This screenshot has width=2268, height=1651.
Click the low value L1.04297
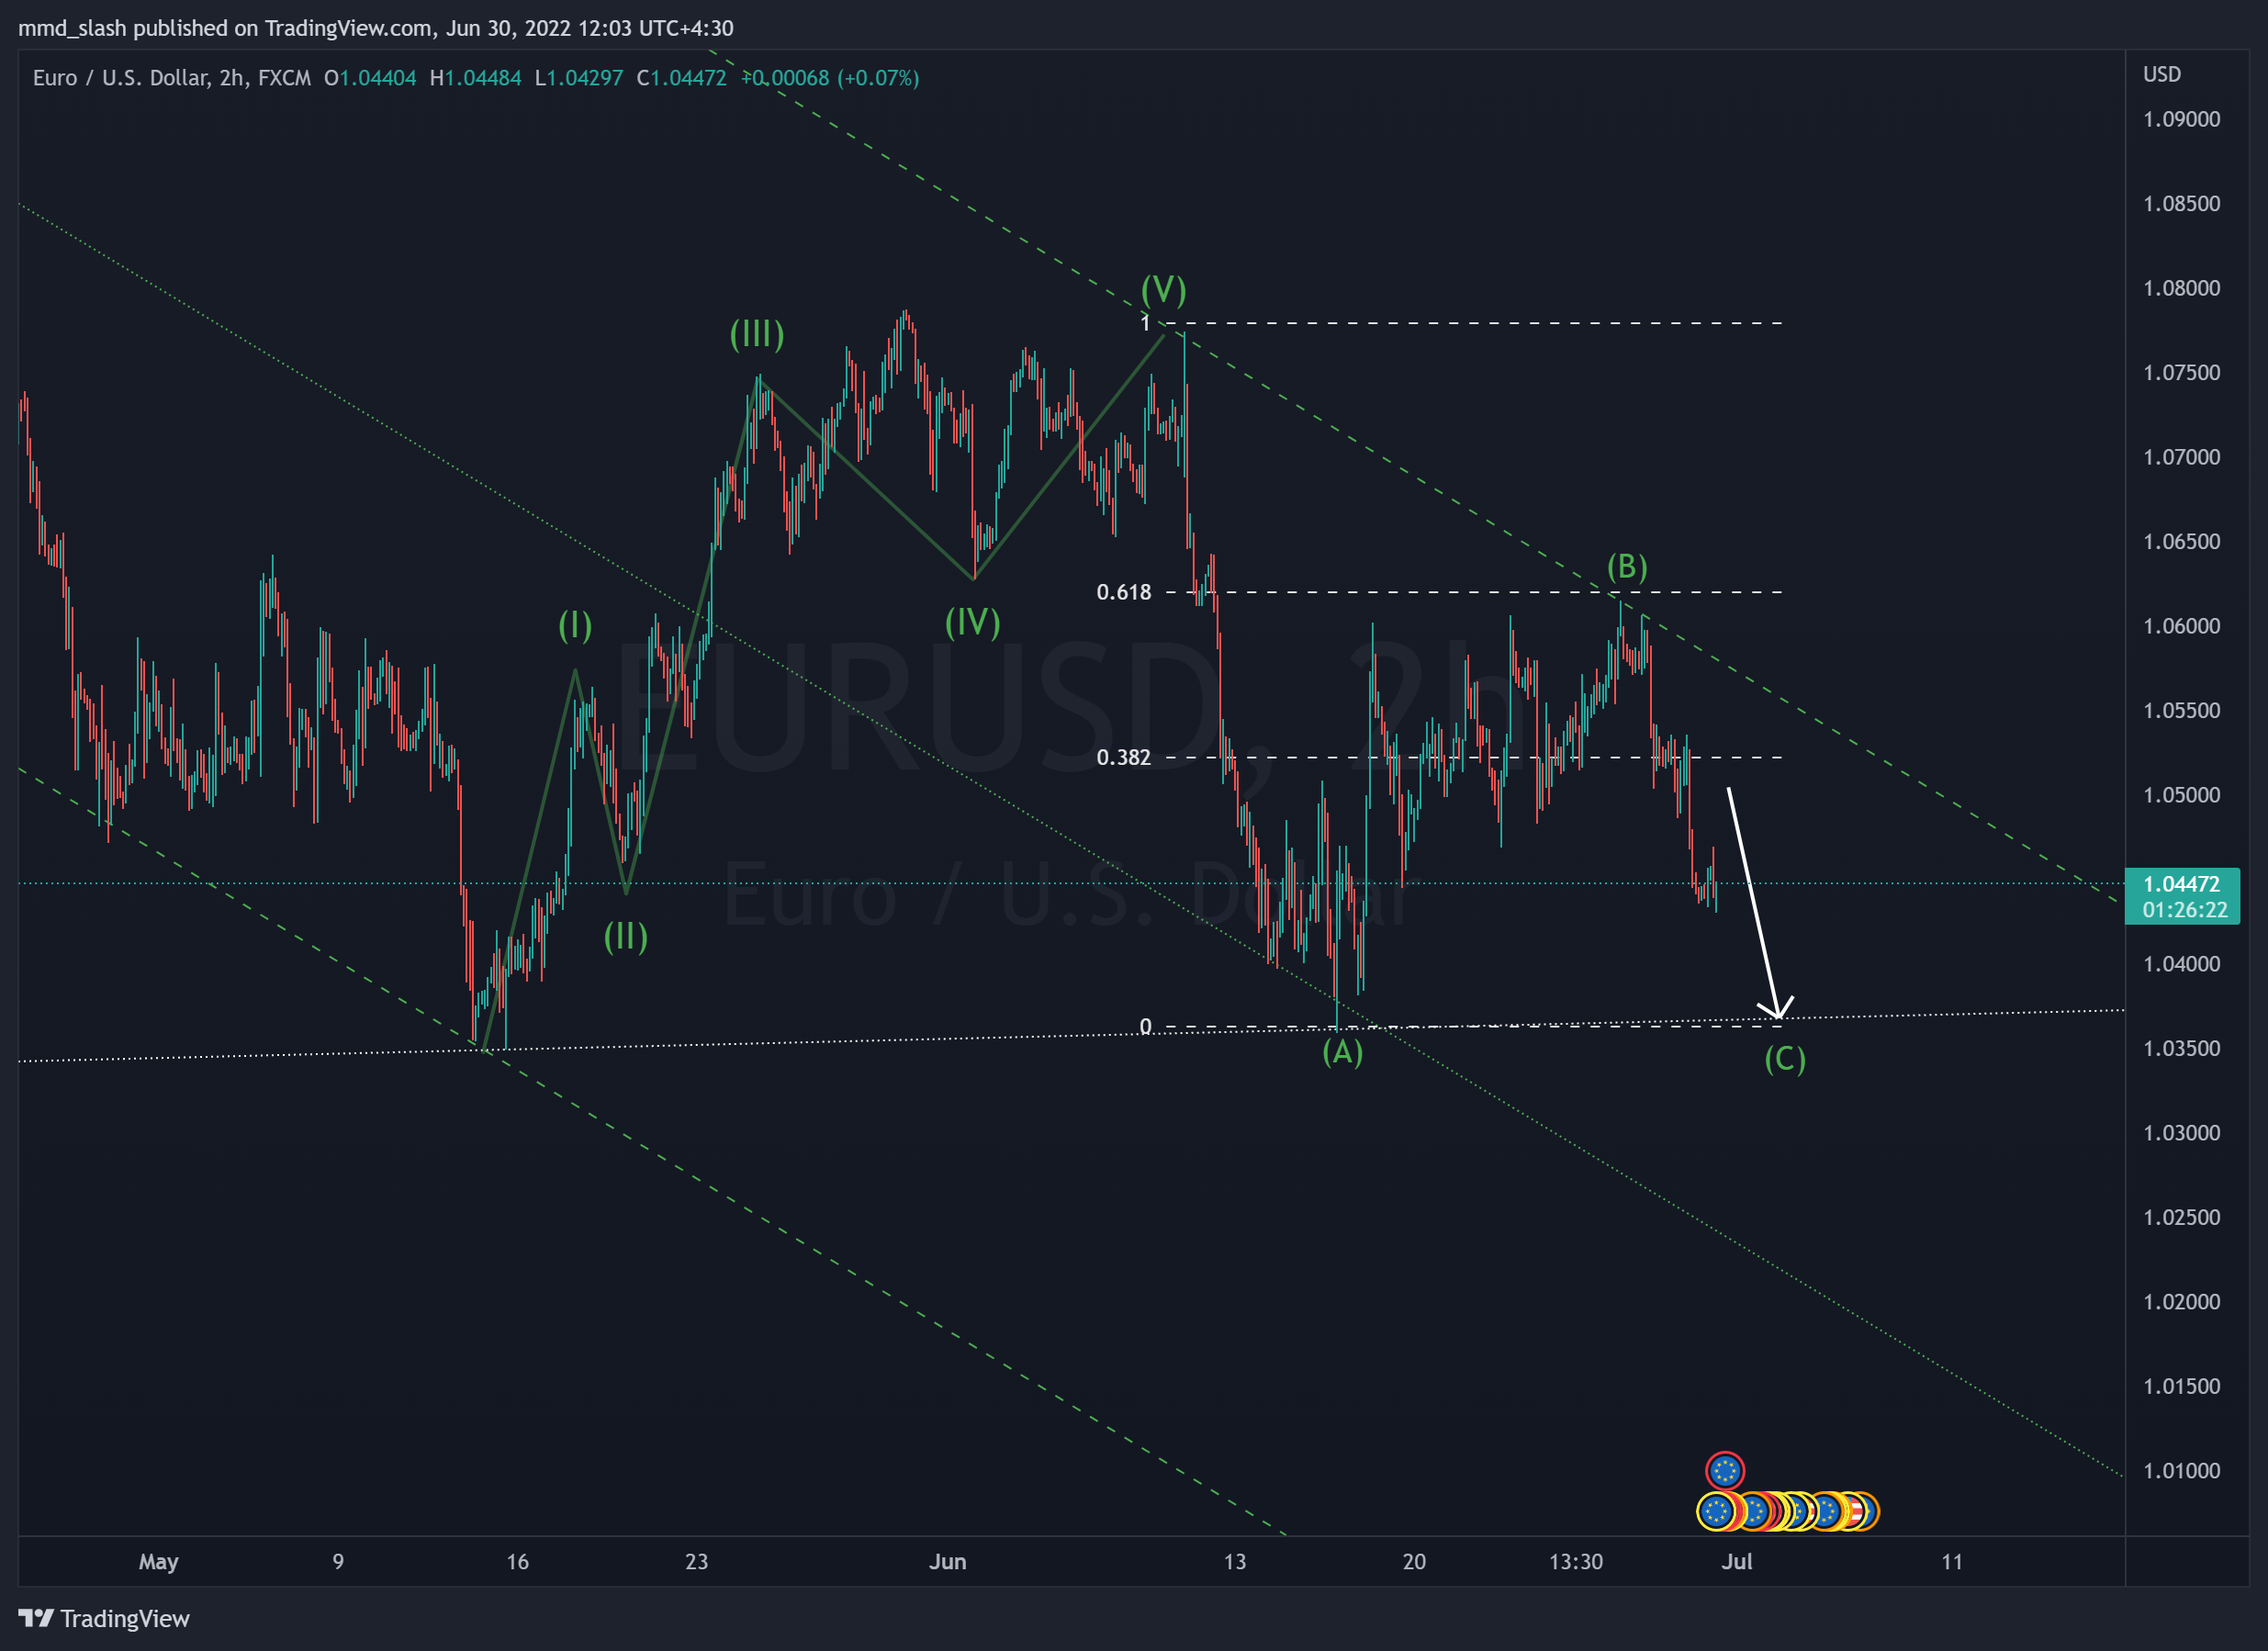coord(579,78)
